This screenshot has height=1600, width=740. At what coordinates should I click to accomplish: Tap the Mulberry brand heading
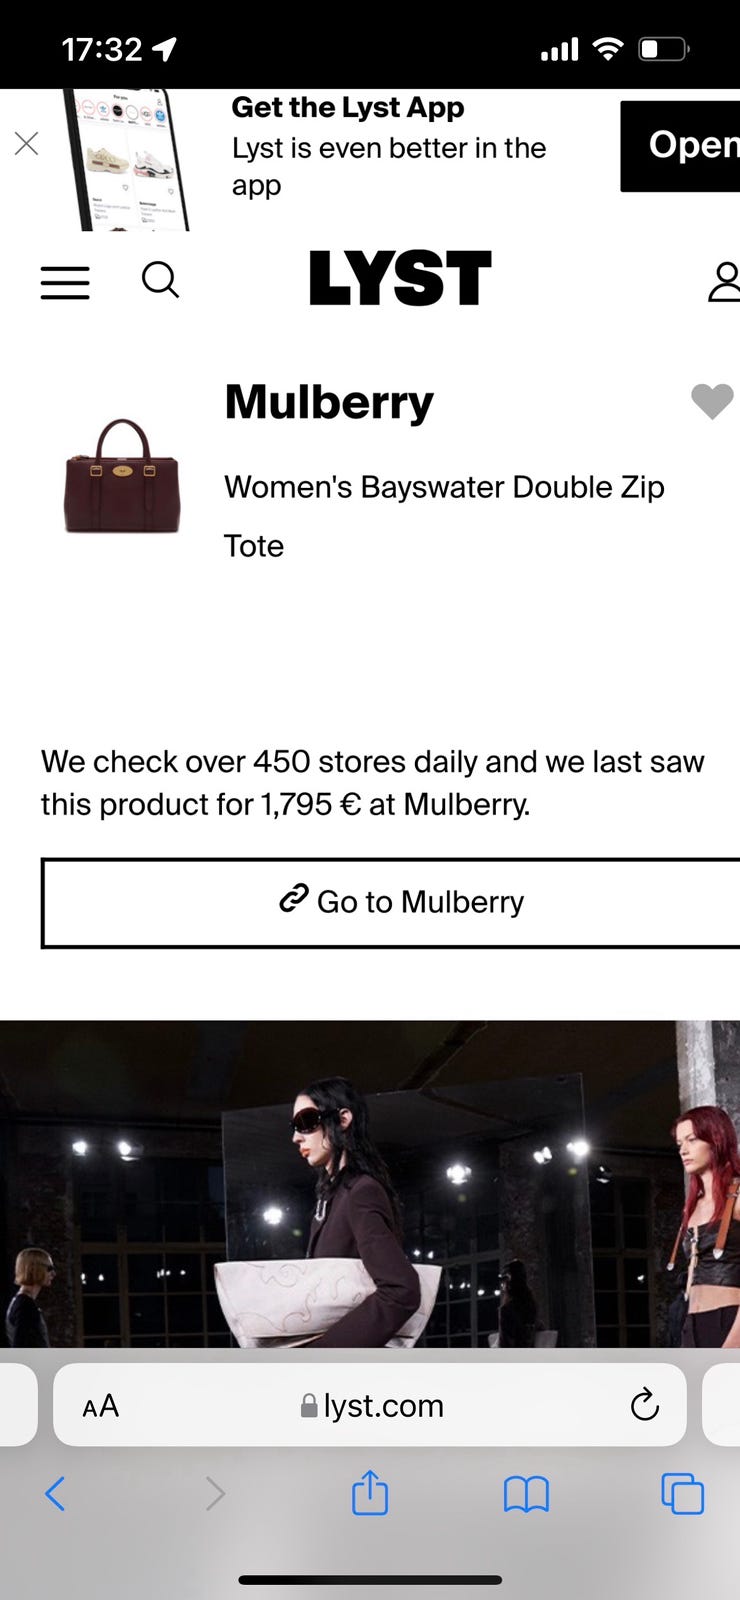coord(329,402)
